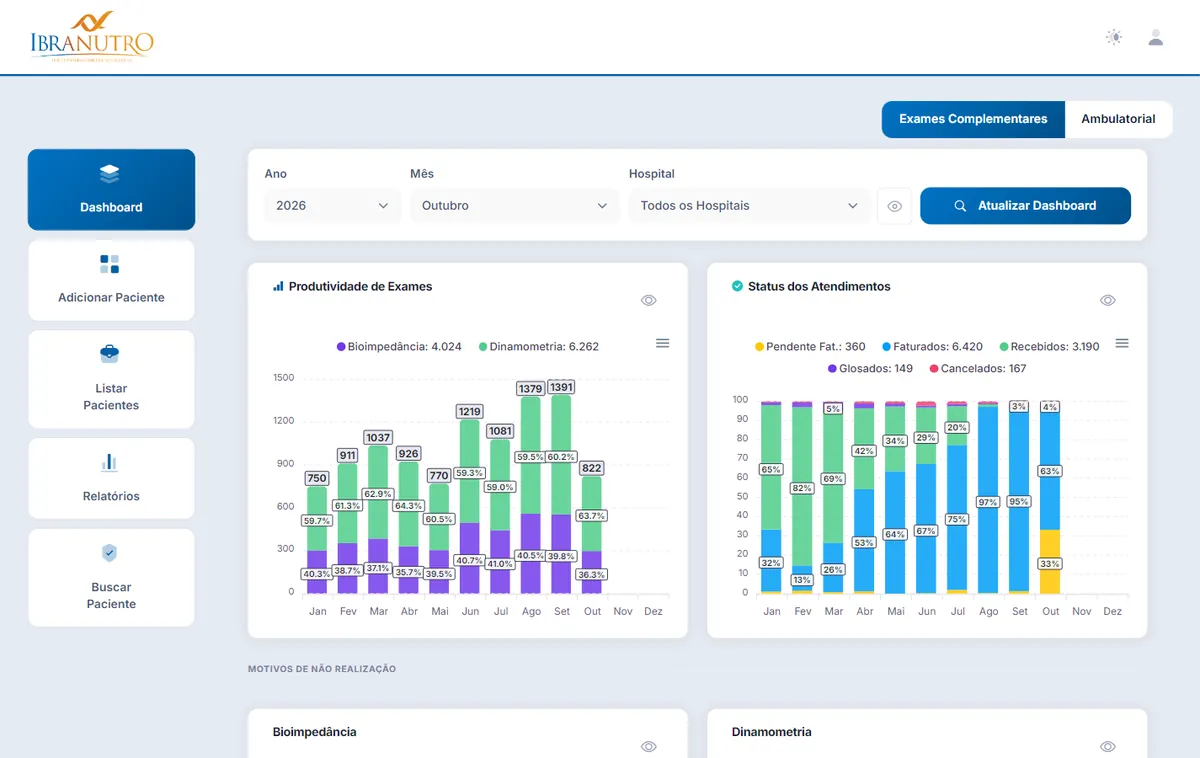The height and width of the screenshot is (758, 1200).
Task: Toggle visibility of Produtividade de Exames card
Action: (x=648, y=300)
